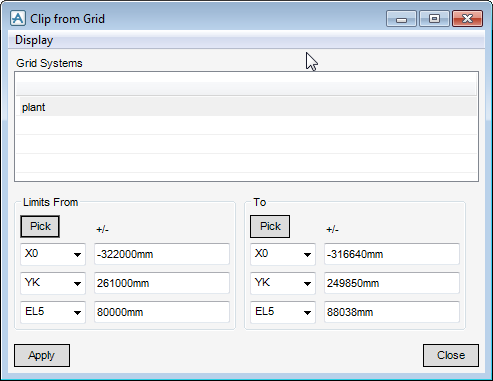Click the -322000mm offset field
The height and width of the screenshot is (381, 493).
(162, 254)
